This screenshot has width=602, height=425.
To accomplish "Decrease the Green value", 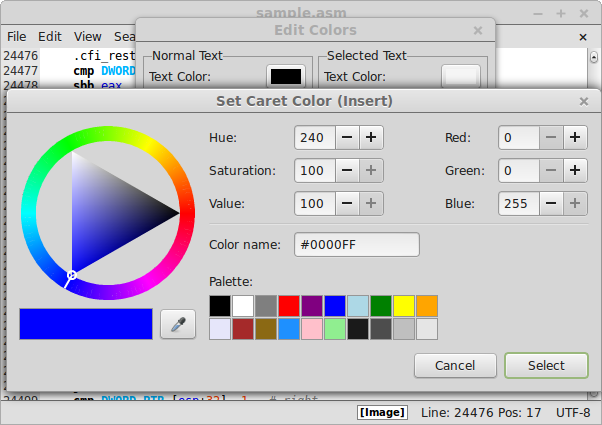I will (551, 170).
